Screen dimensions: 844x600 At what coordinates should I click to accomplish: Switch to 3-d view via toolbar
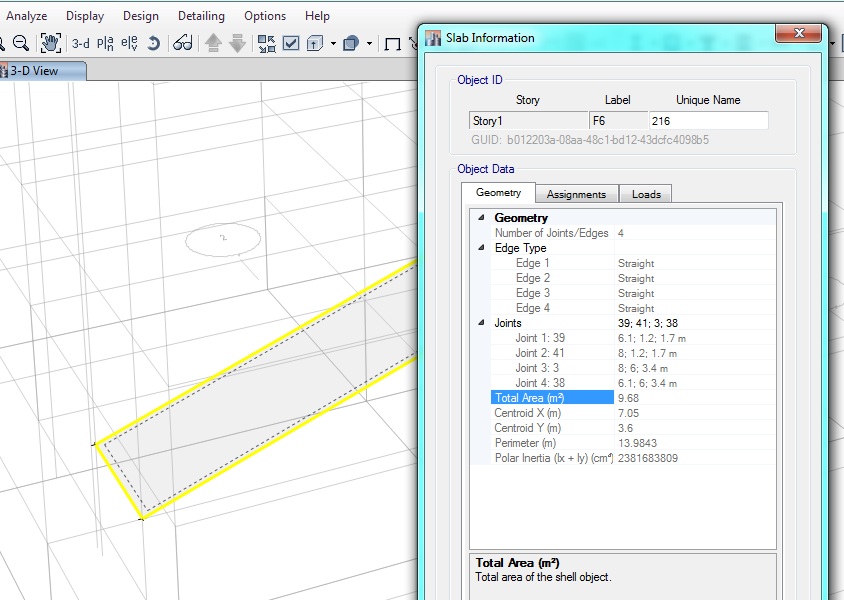(81, 43)
